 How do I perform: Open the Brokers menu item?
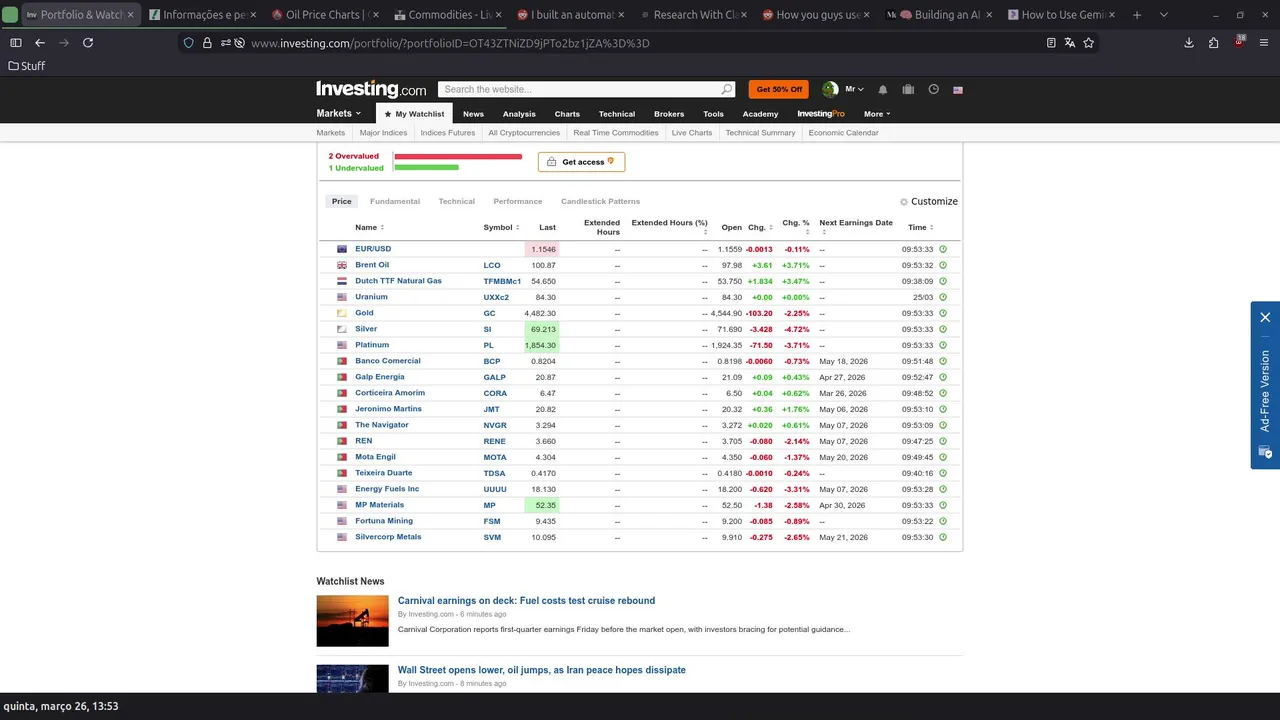(669, 114)
